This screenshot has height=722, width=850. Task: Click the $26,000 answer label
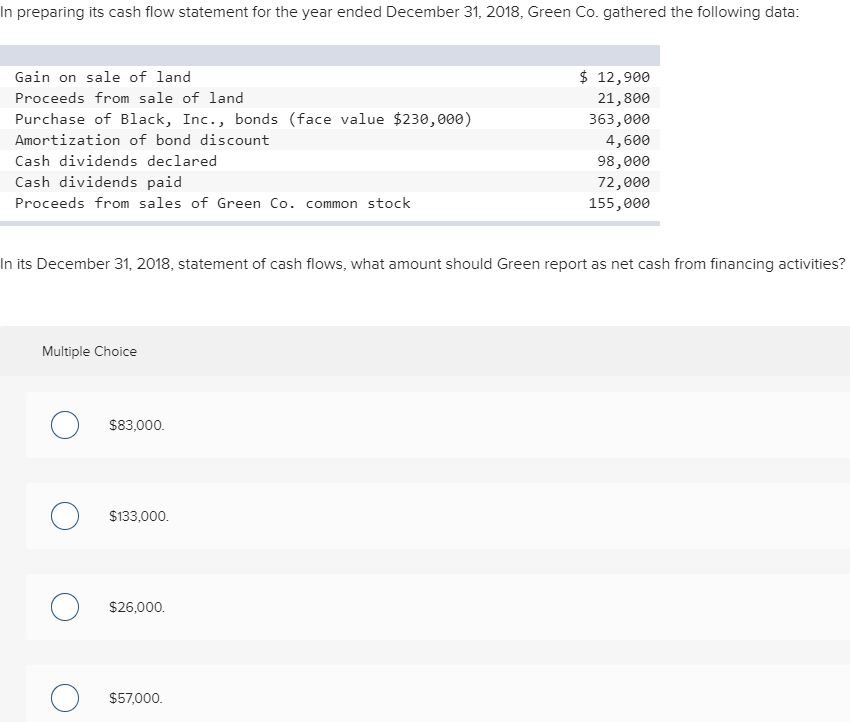pyautogui.click(x=134, y=606)
